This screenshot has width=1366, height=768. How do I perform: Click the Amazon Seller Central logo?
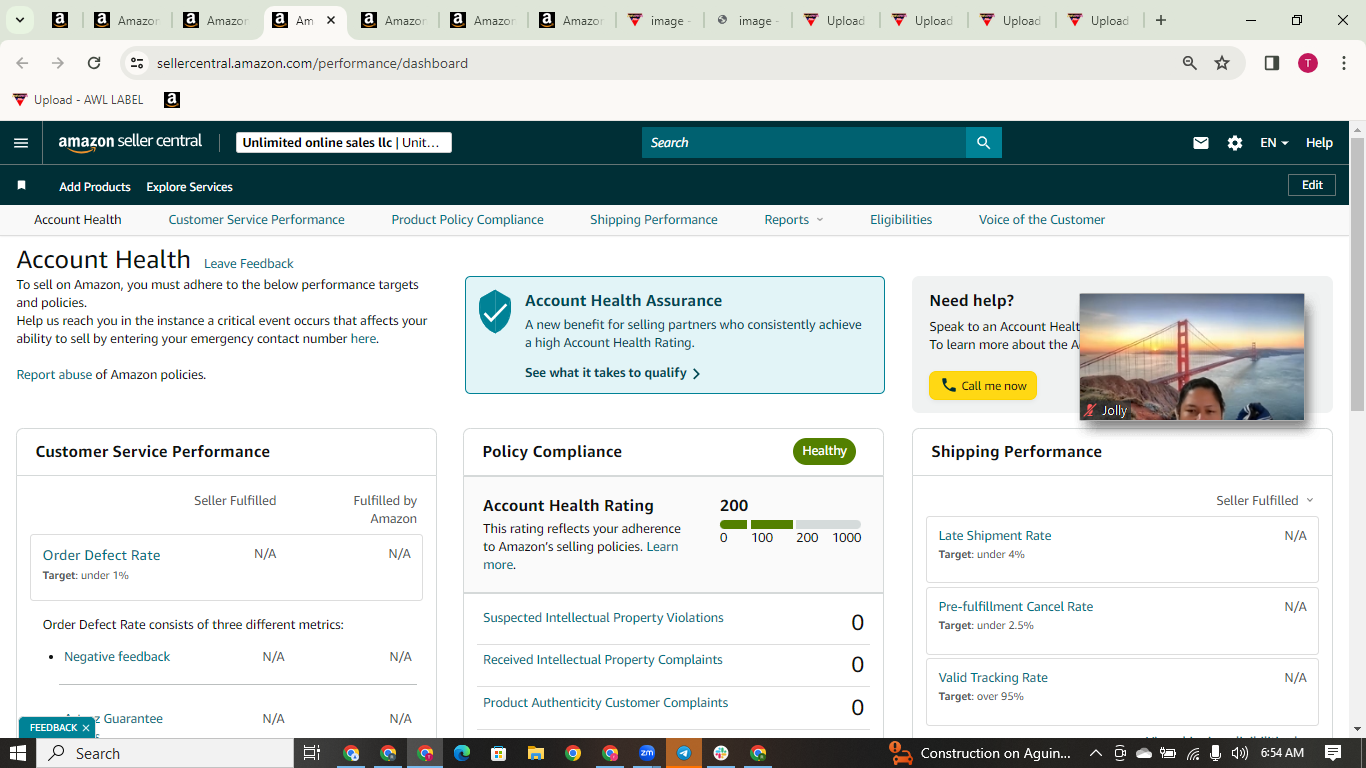(130, 142)
